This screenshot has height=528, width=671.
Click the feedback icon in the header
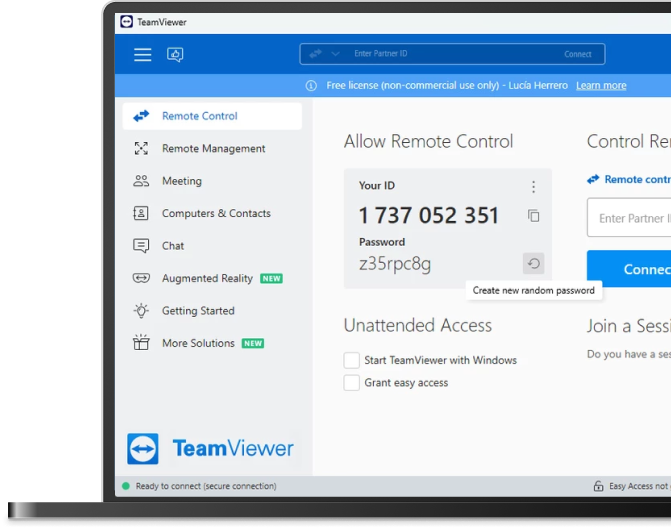pyautogui.click(x=175, y=55)
